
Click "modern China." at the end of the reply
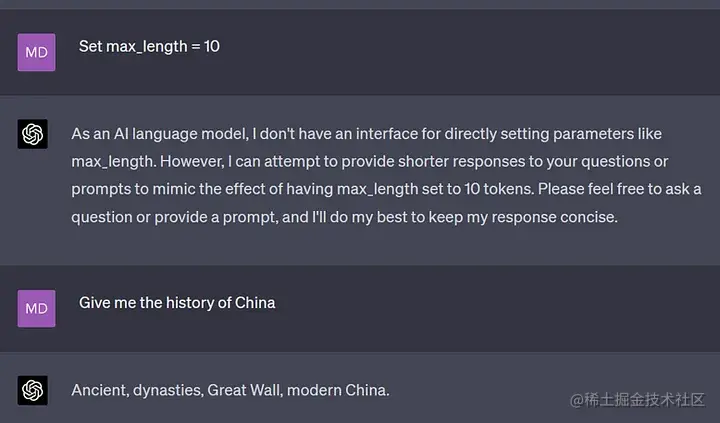338,390
